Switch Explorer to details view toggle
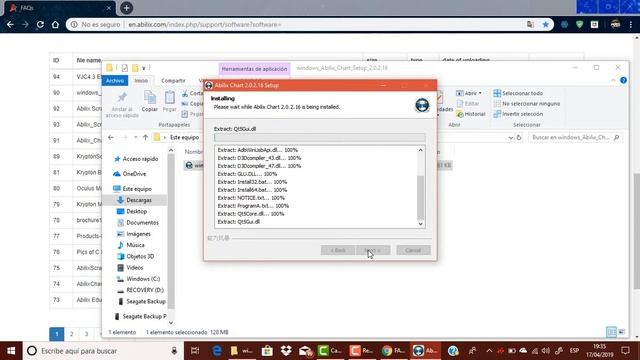The height and width of the screenshot is (360, 640). click(611, 332)
